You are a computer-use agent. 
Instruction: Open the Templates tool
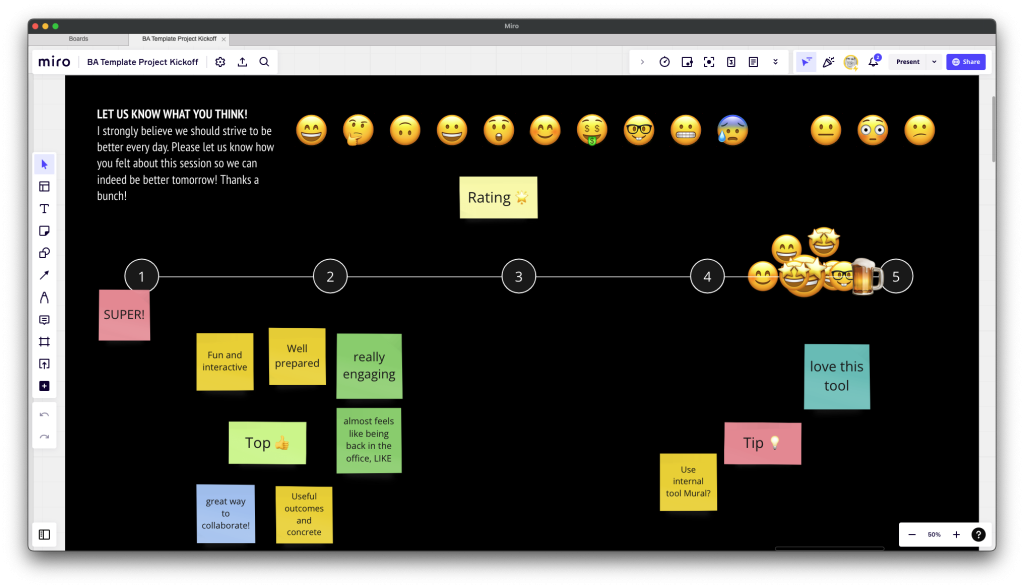point(44,186)
